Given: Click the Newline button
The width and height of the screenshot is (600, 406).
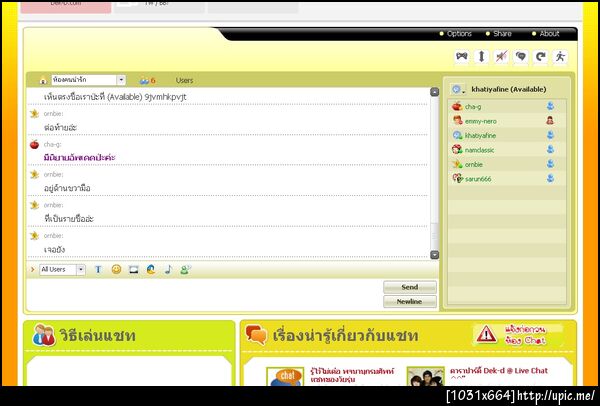Looking at the screenshot, I should pyautogui.click(x=410, y=302).
